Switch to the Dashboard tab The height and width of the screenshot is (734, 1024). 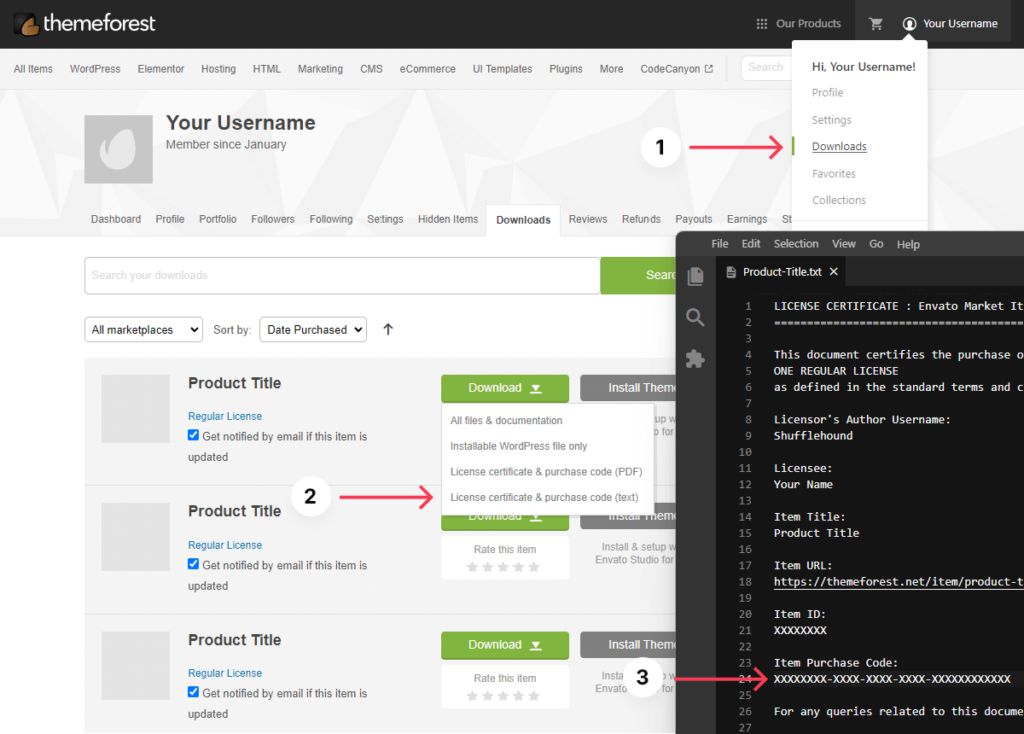coord(116,219)
